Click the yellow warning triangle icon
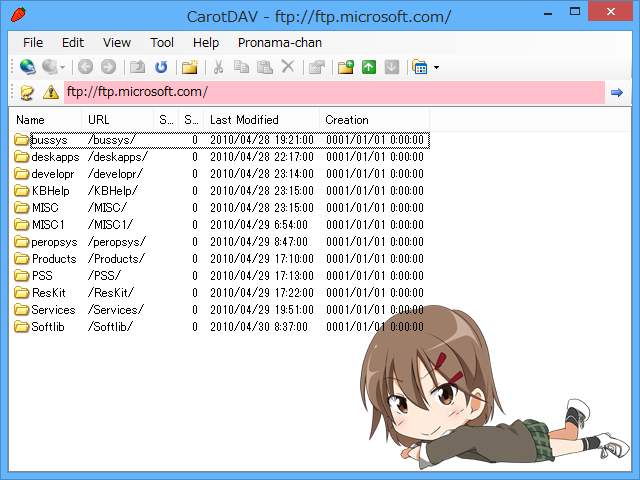This screenshot has width=640, height=480. pos(51,92)
